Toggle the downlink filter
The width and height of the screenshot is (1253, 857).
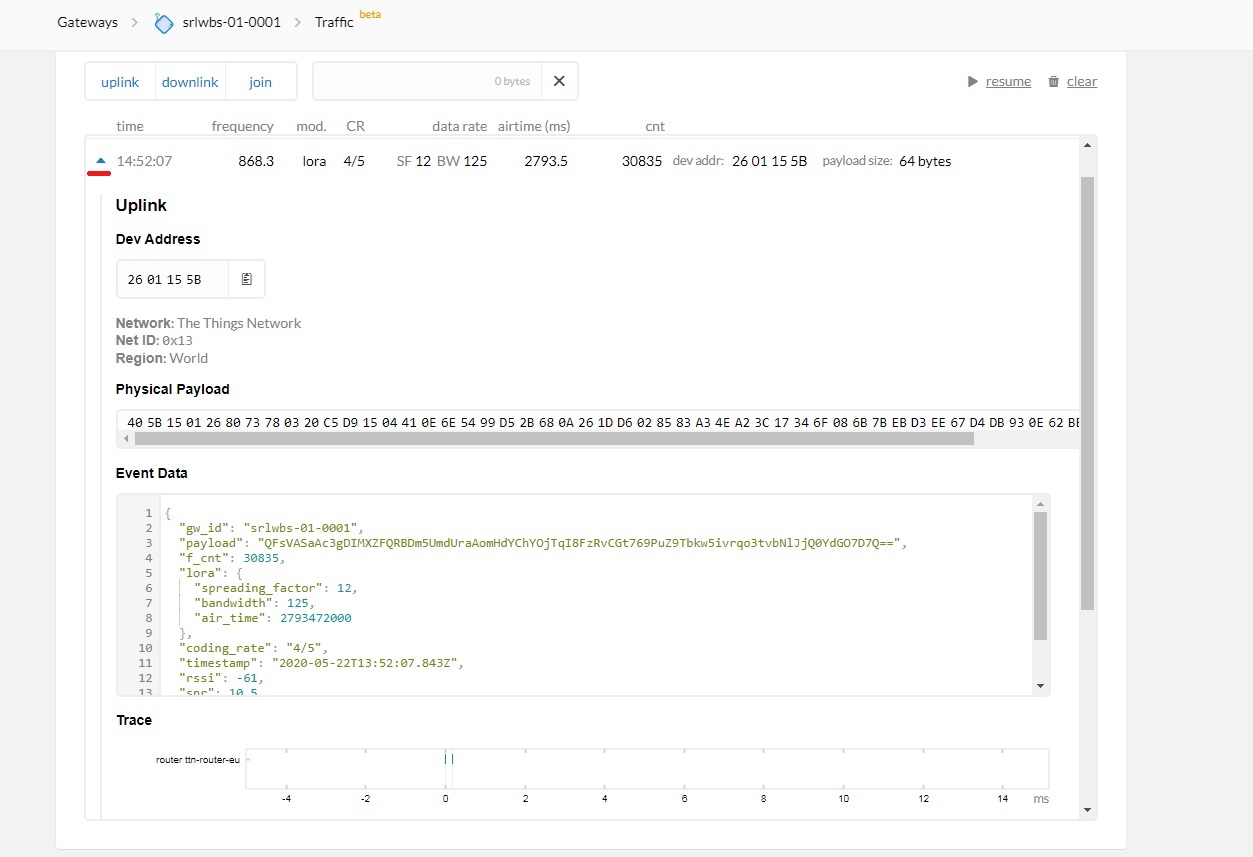(x=190, y=82)
